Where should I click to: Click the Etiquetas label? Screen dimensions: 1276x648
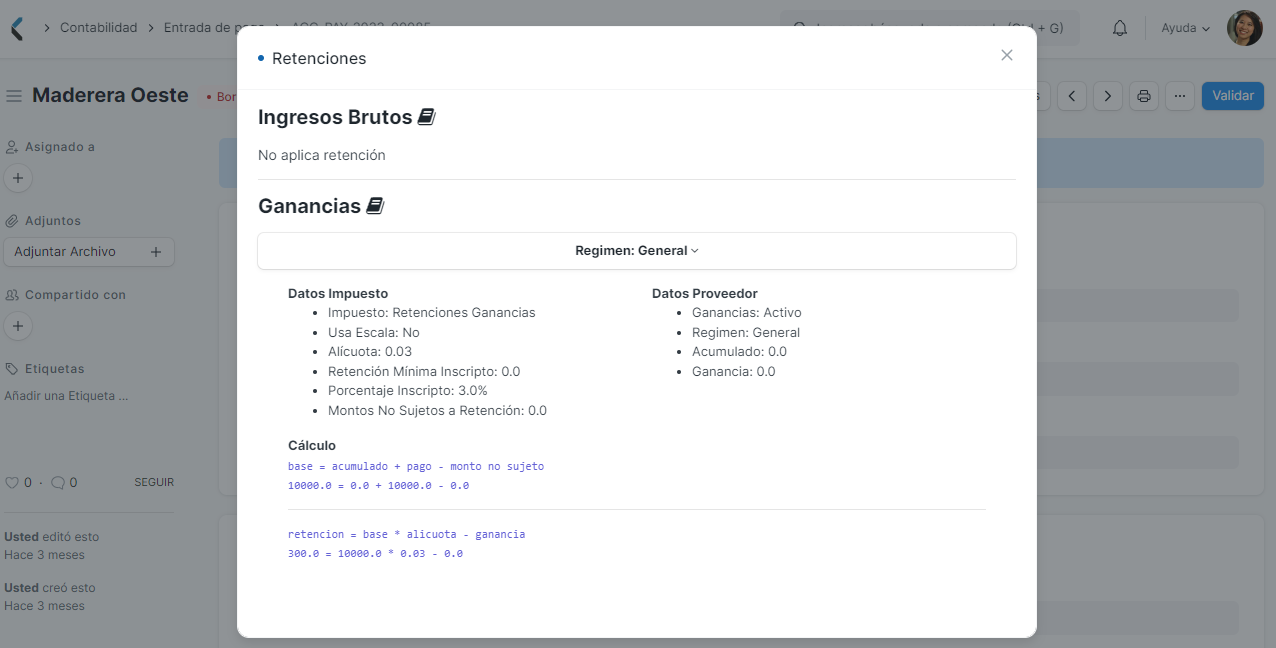pos(55,369)
